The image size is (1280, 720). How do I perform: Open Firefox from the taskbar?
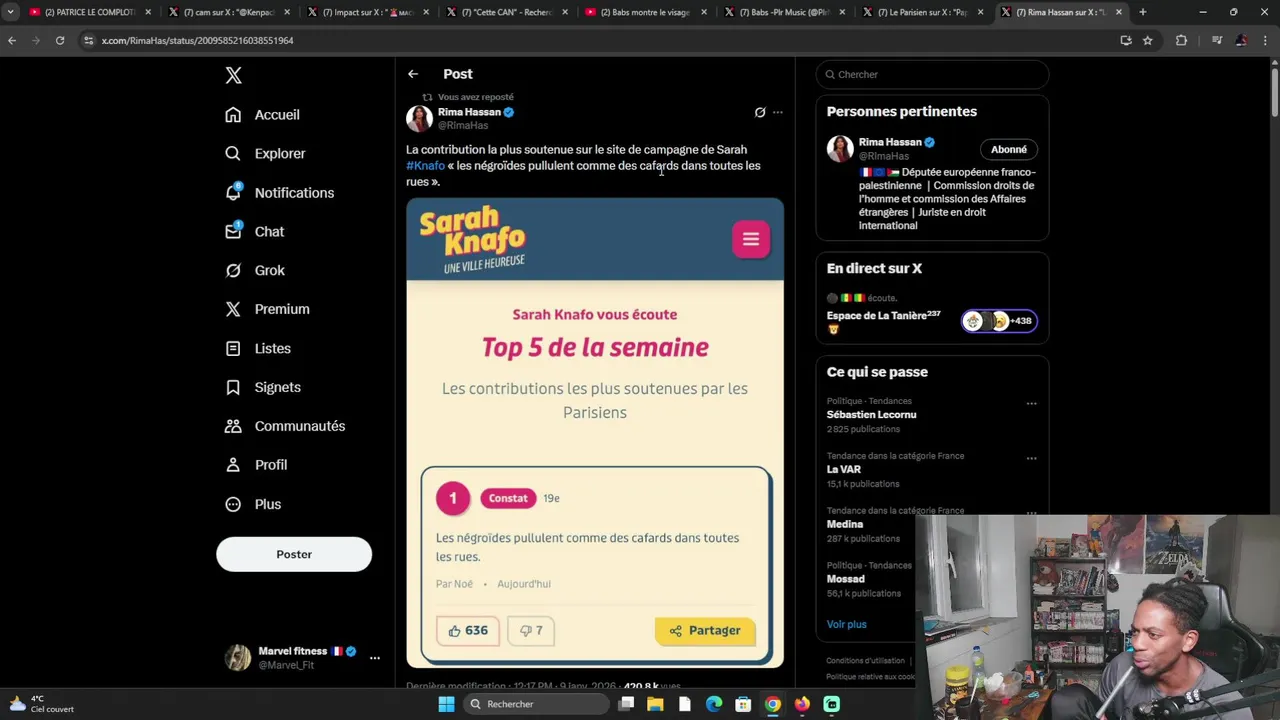coord(802,704)
